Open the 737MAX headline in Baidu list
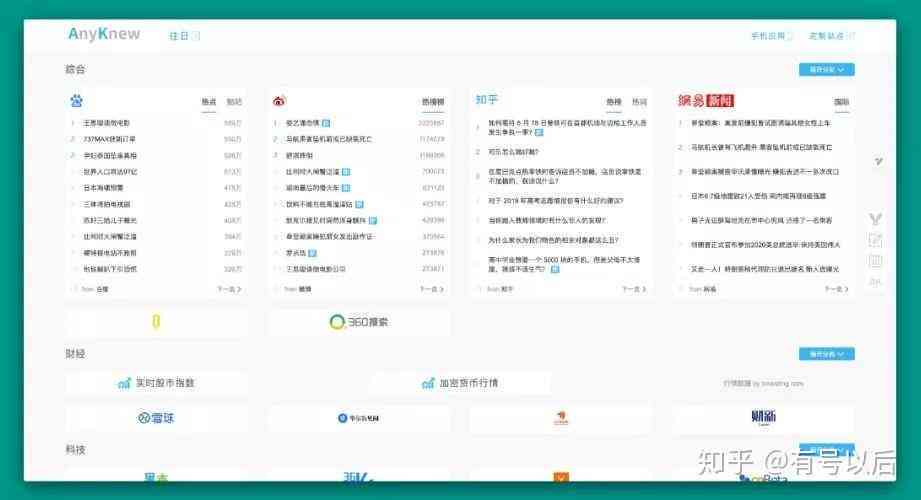This screenshot has width=921, height=500. (109, 139)
